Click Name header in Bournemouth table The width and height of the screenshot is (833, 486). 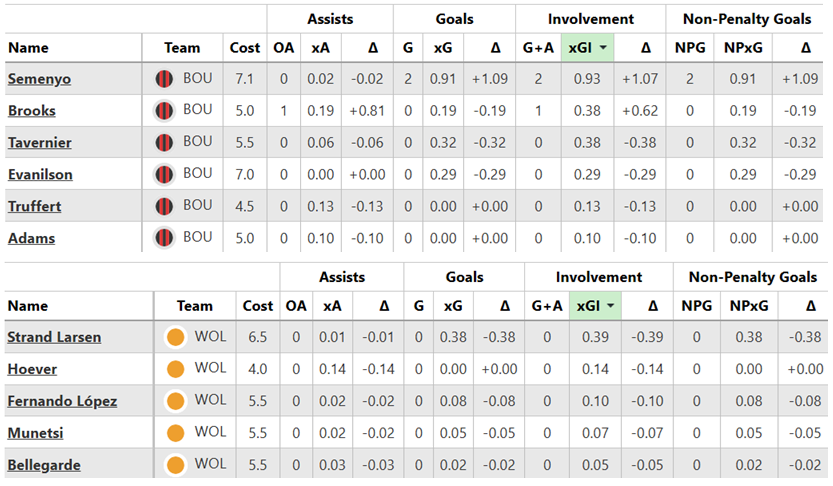coord(28,47)
